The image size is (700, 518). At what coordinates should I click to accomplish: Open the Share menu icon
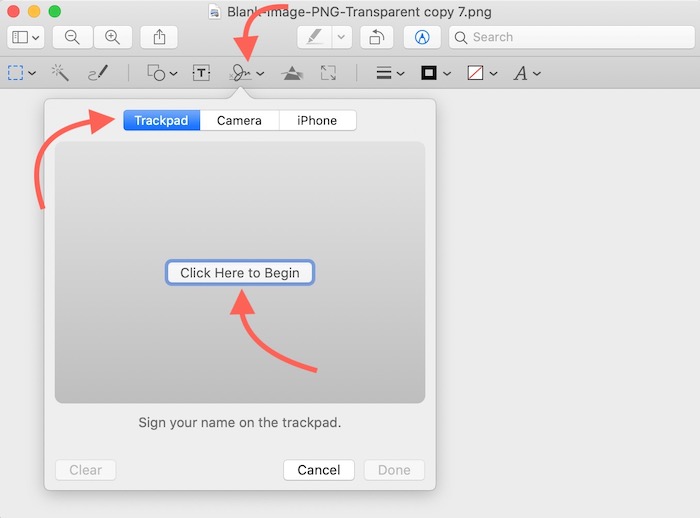[159, 37]
